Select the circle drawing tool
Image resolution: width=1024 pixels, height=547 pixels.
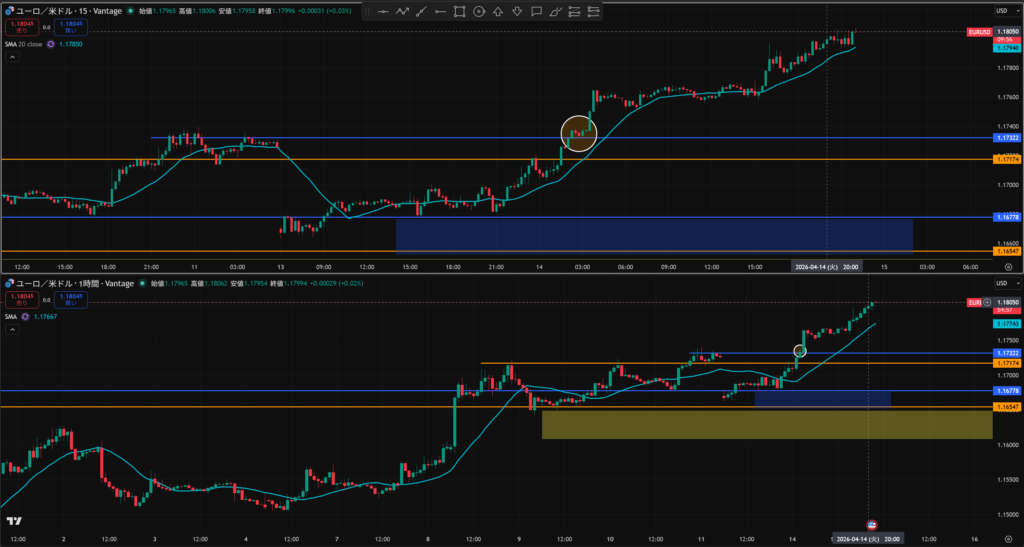pyautogui.click(x=479, y=12)
